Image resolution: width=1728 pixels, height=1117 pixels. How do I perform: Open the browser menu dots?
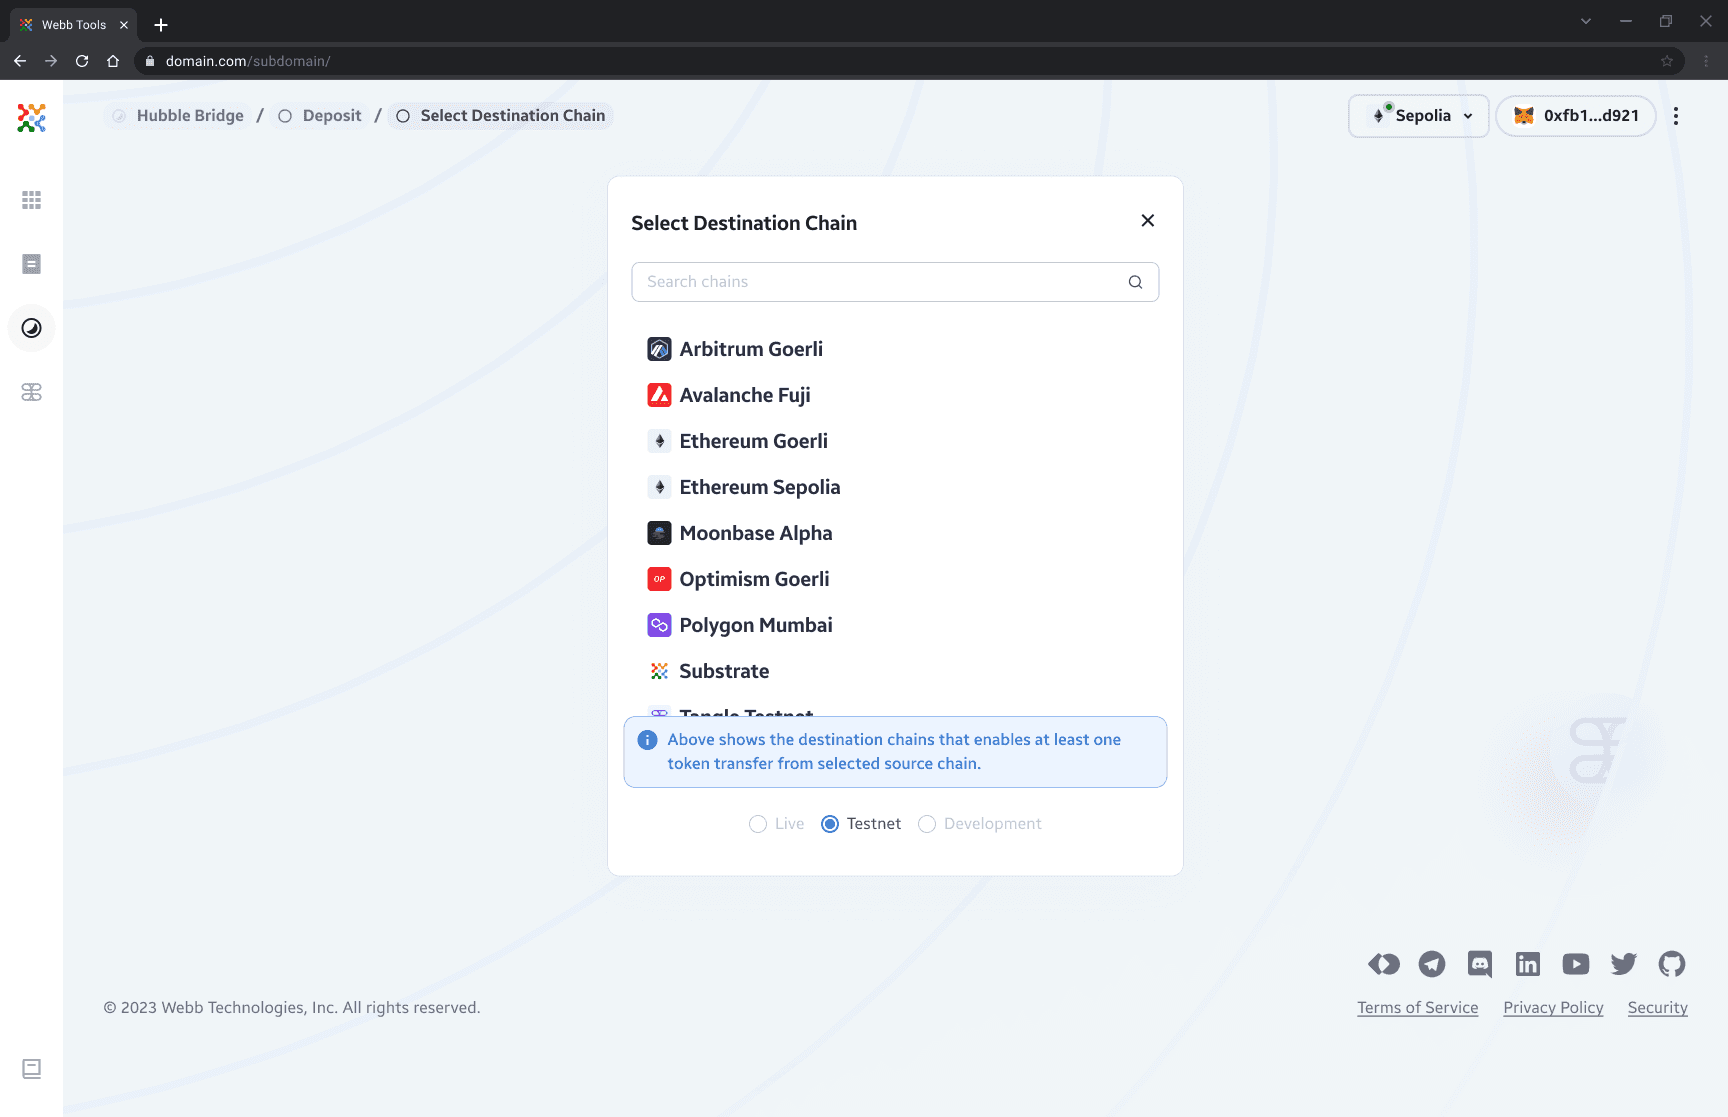pos(1707,61)
